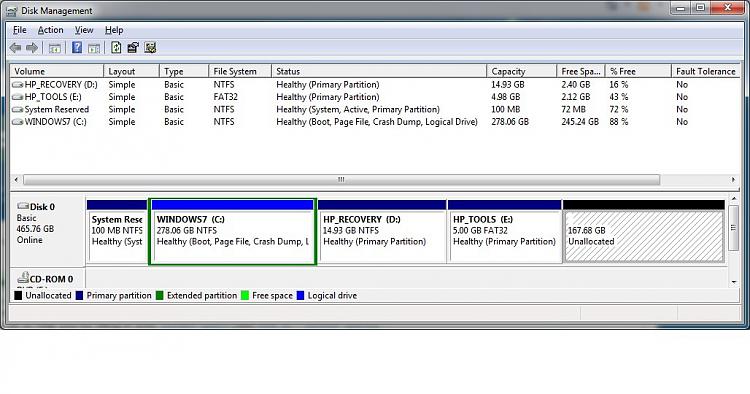Click the 245.24 GB free space cell
The width and height of the screenshot is (750, 394).
(x=580, y=122)
